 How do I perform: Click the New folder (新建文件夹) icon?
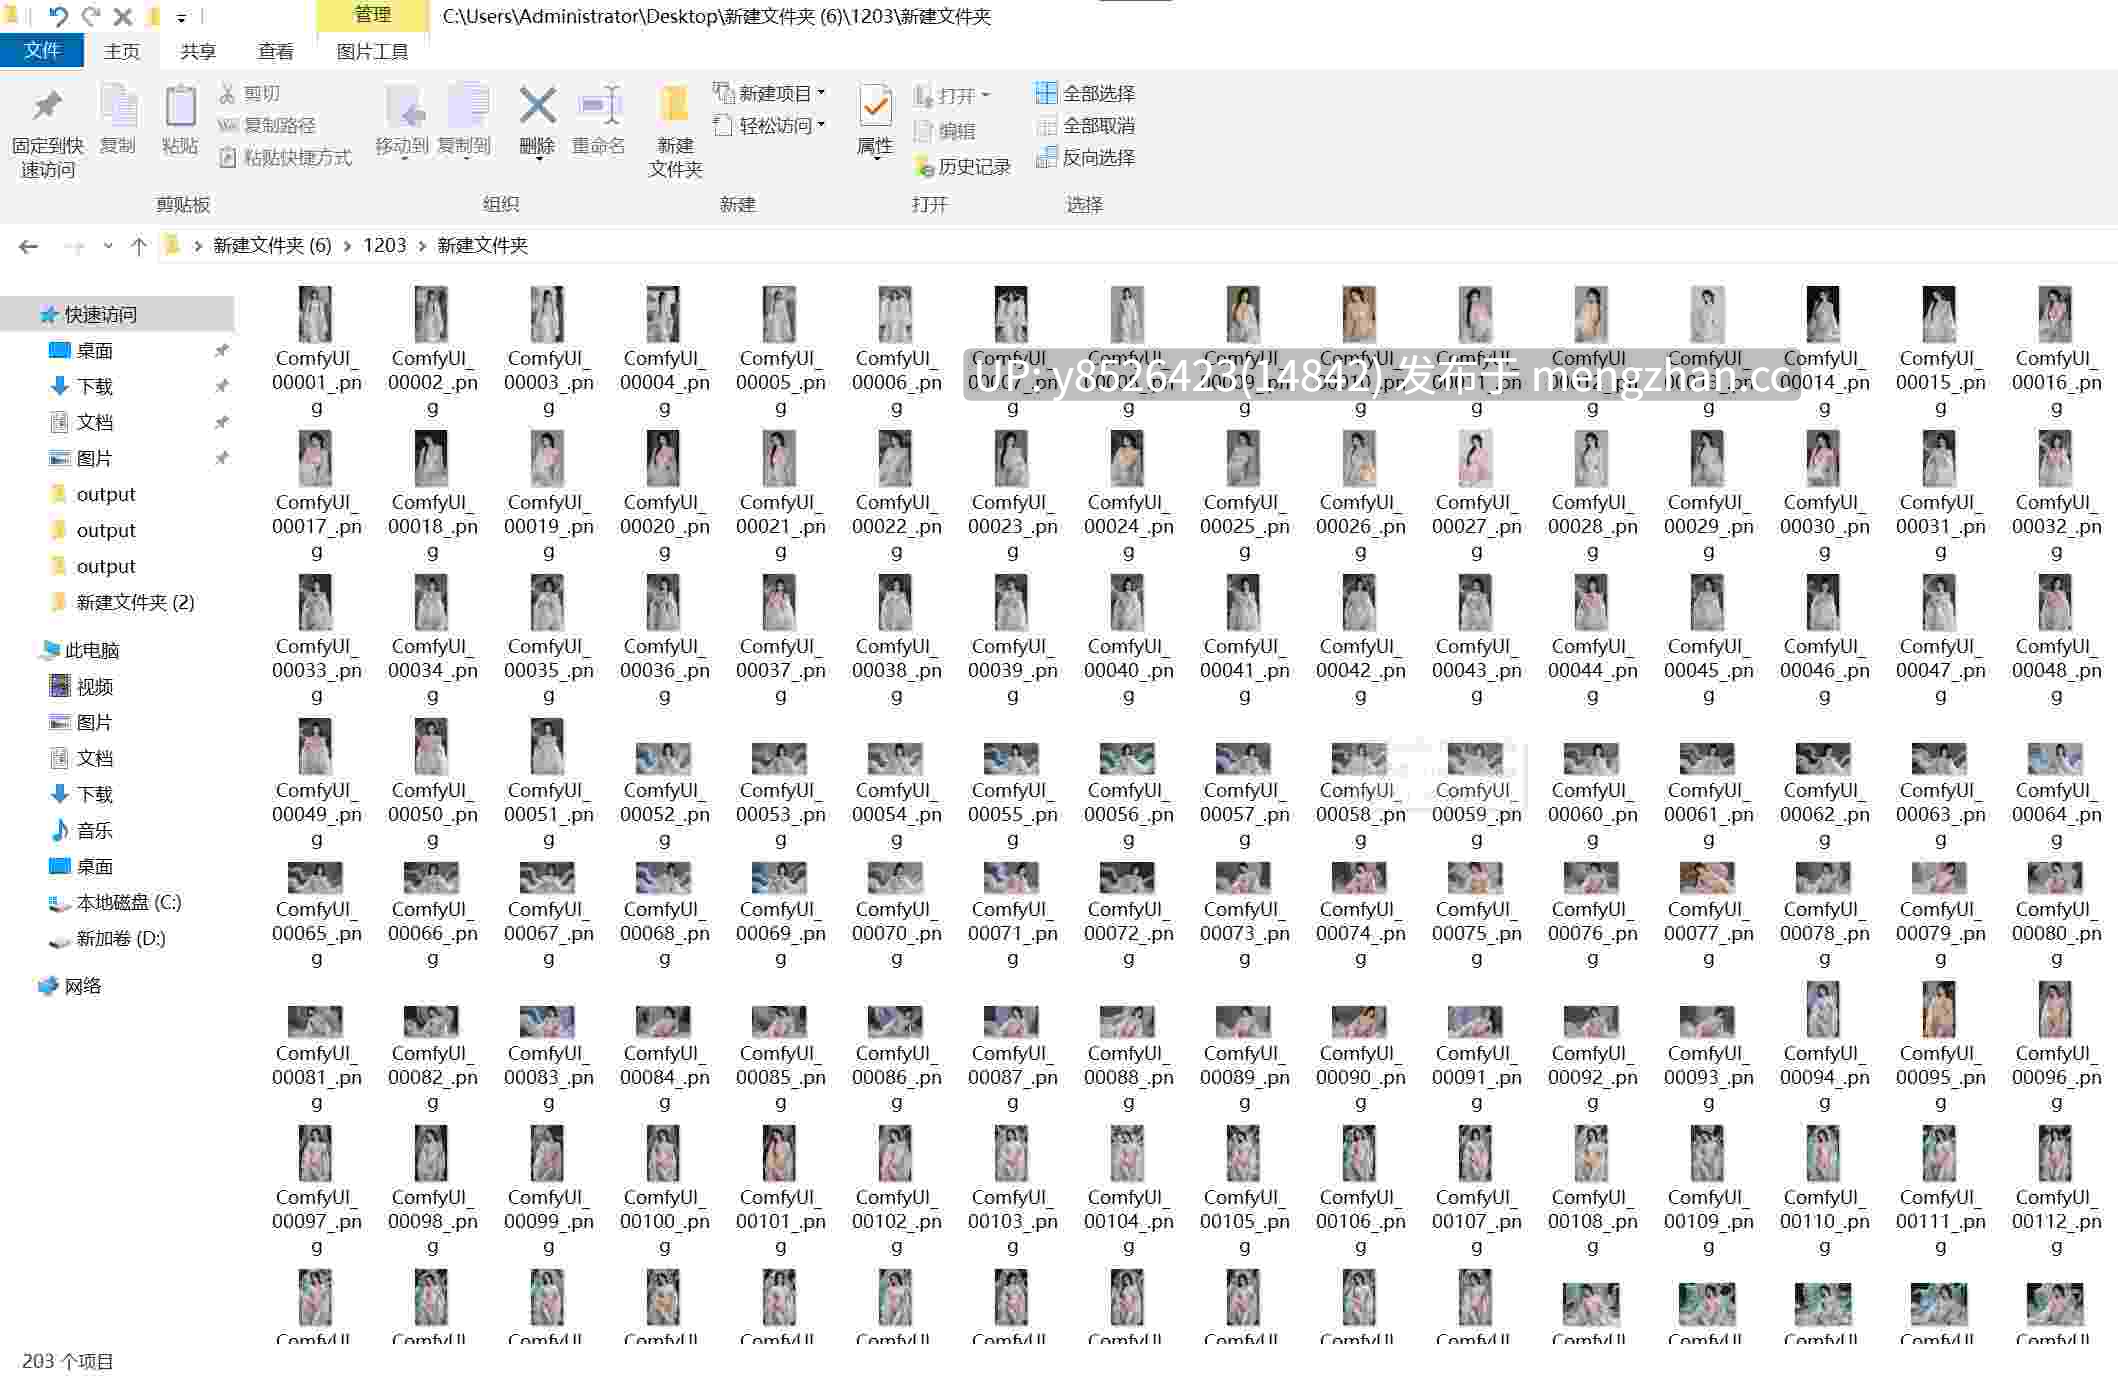pyautogui.click(x=675, y=105)
